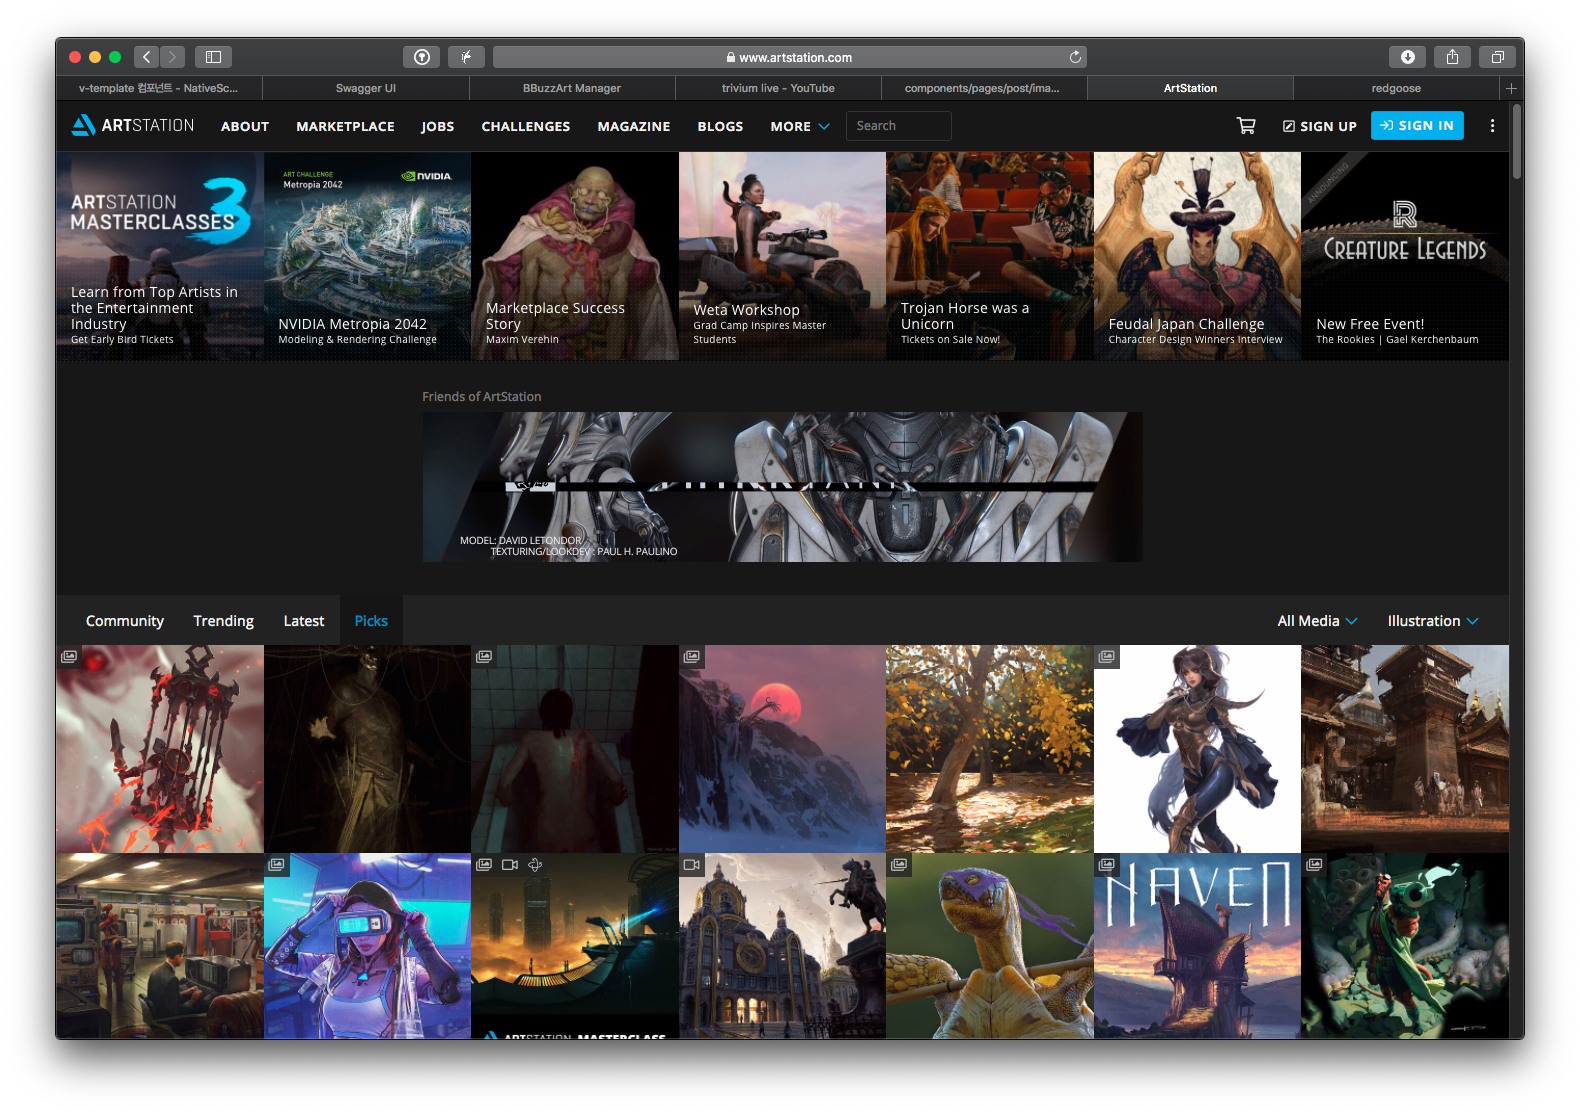This screenshot has width=1580, height=1113.
Task: Open the shopping cart
Action: pyautogui.click(x=1246, y=126)
